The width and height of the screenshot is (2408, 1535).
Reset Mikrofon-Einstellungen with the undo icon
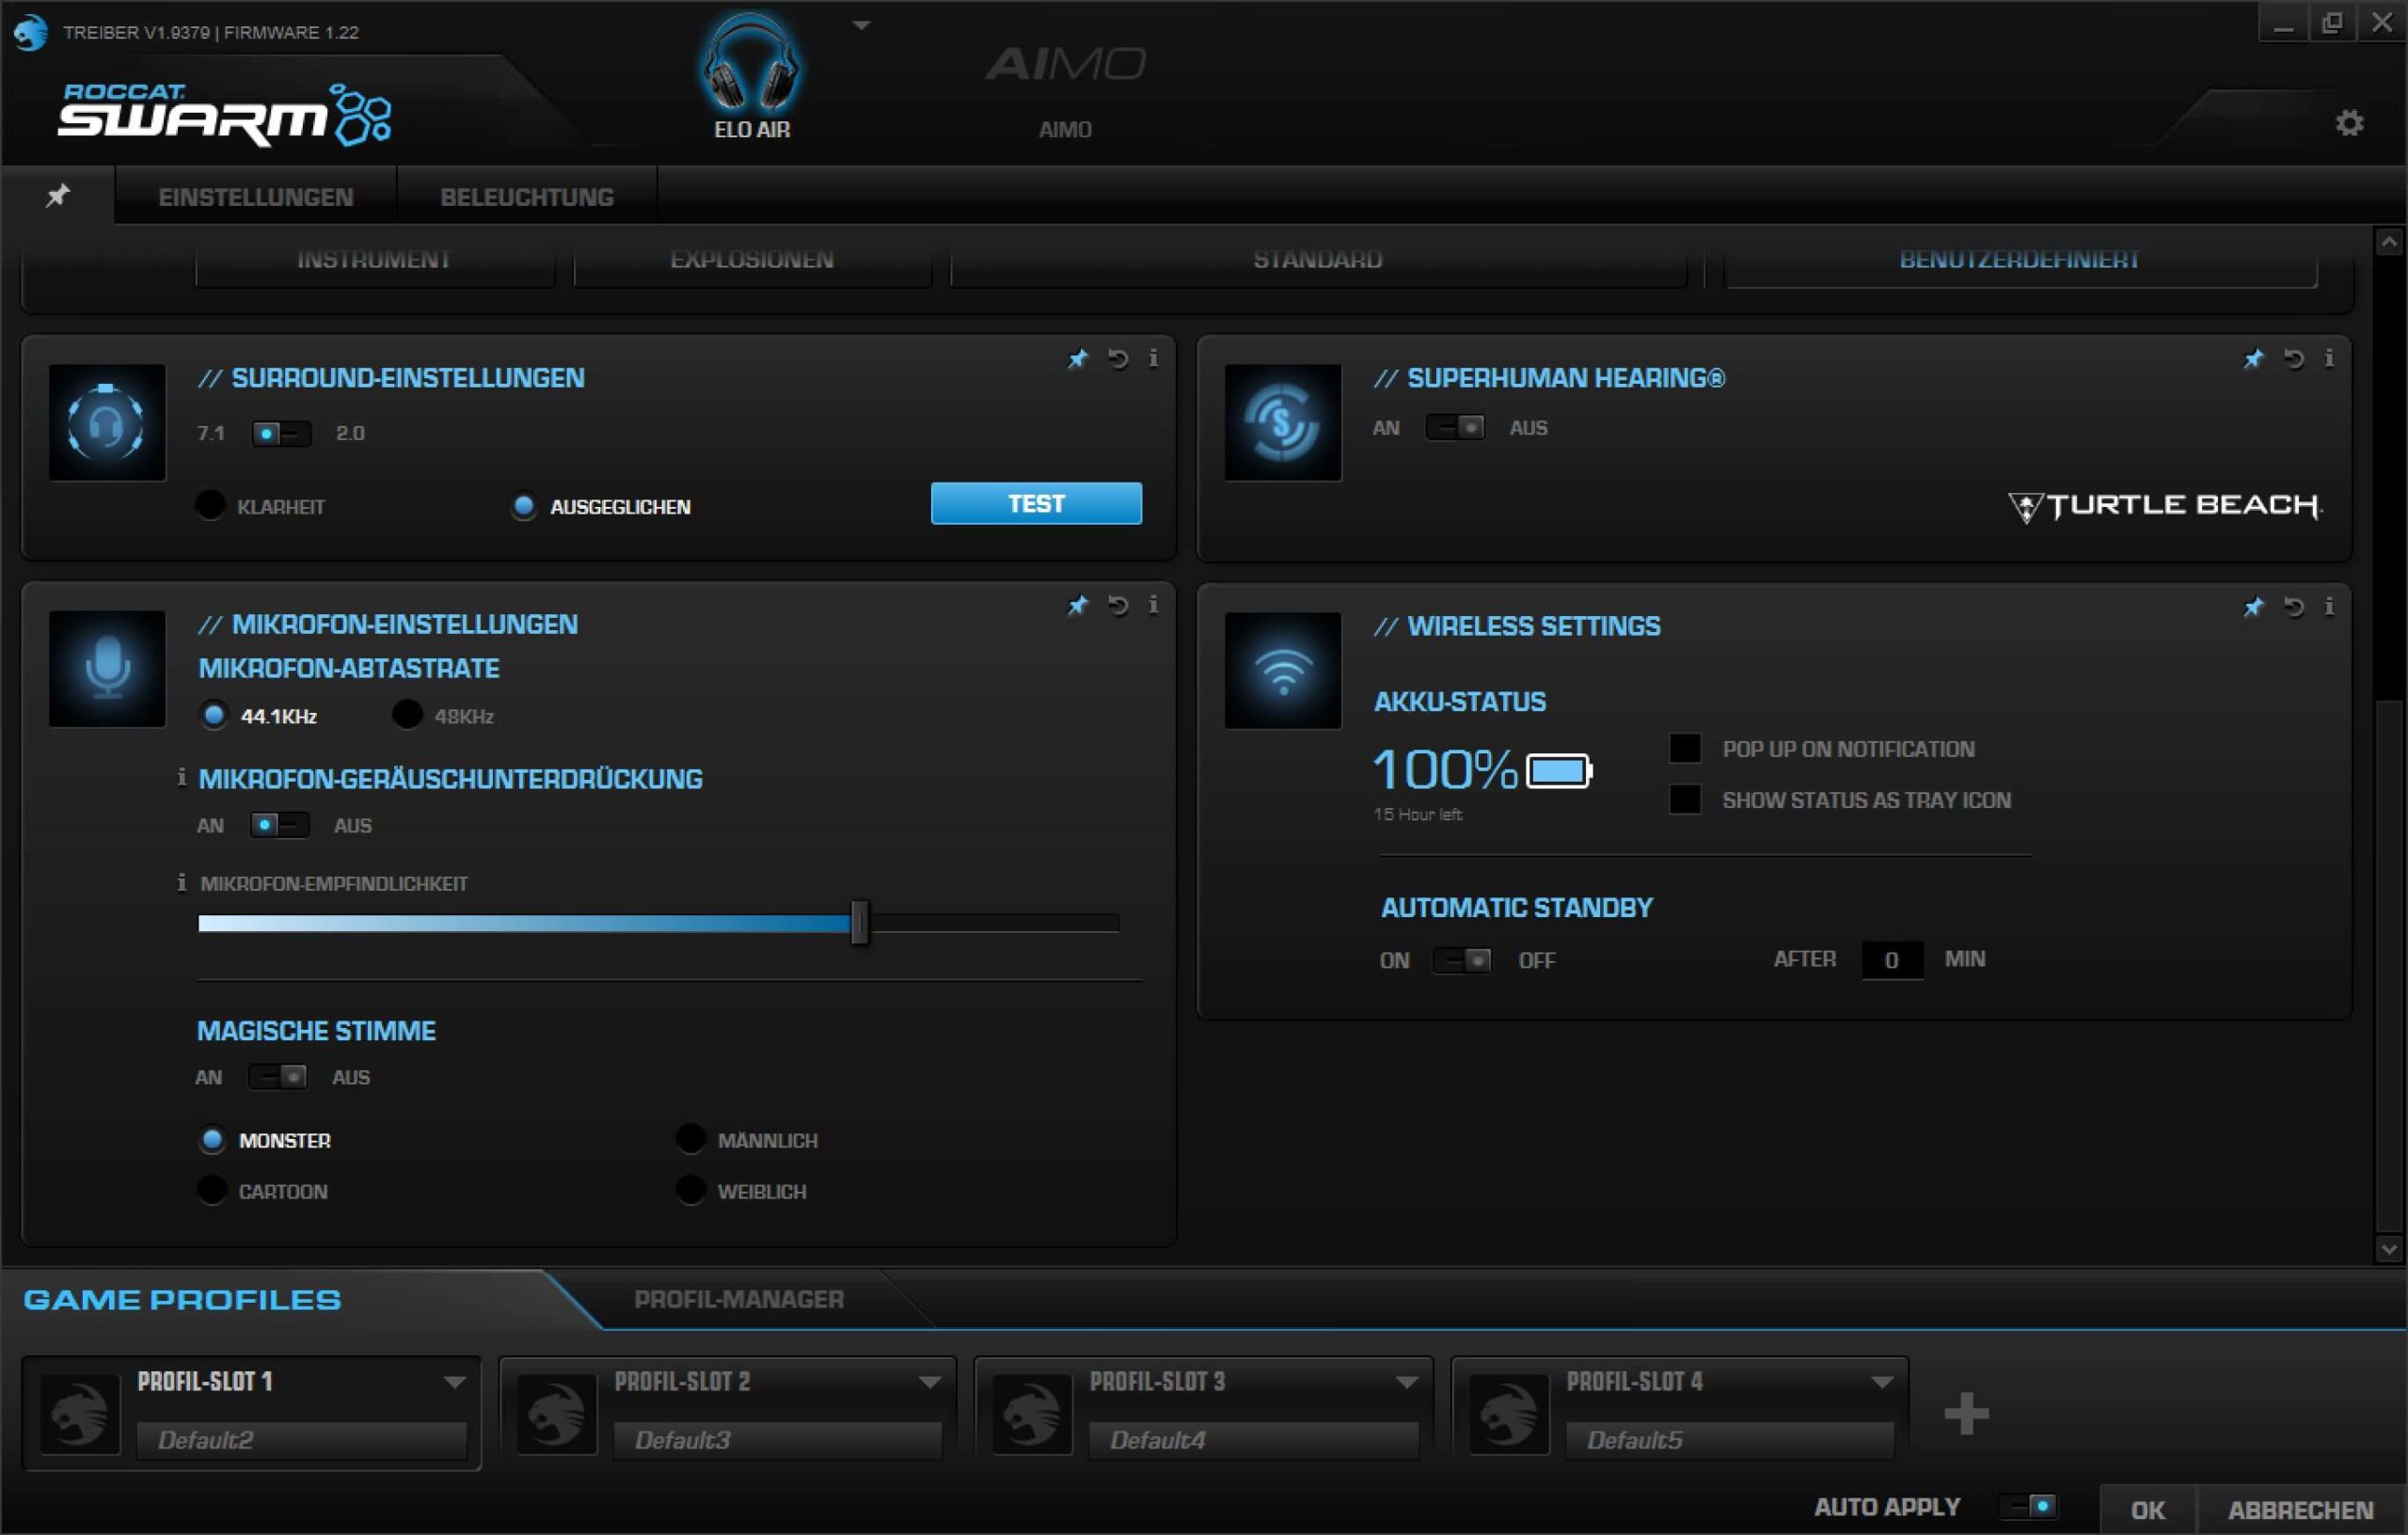point(1118,605)
